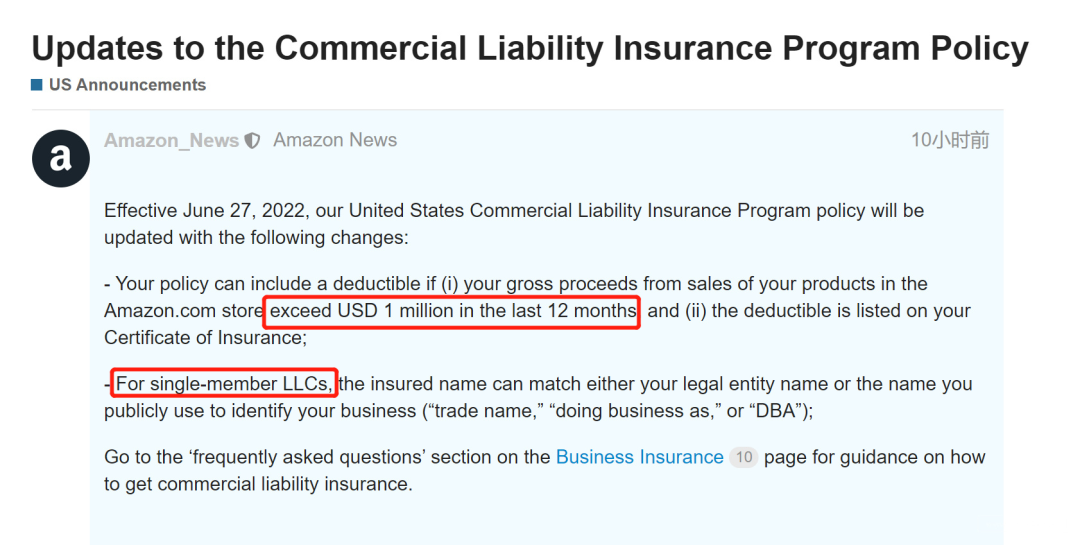Click the highlighted 'For single-member LLCs' phrase

point(225,383)
